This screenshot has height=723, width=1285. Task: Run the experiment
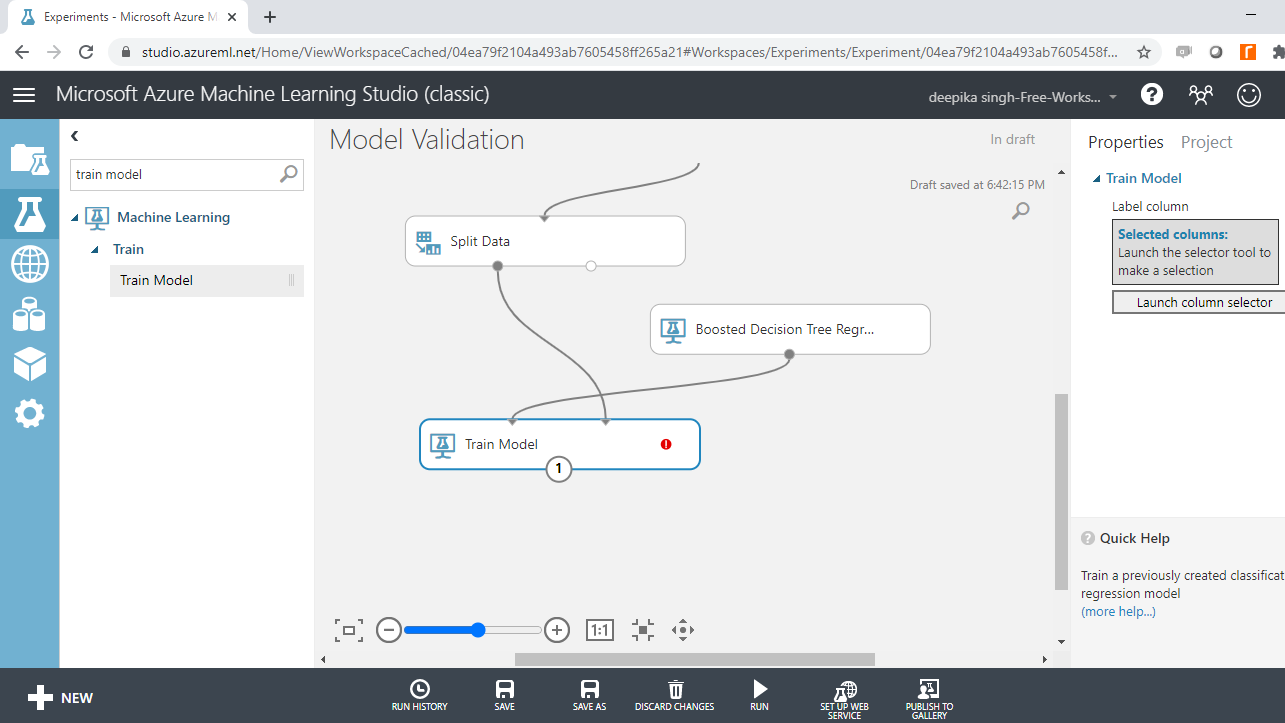tap(760, 695)
